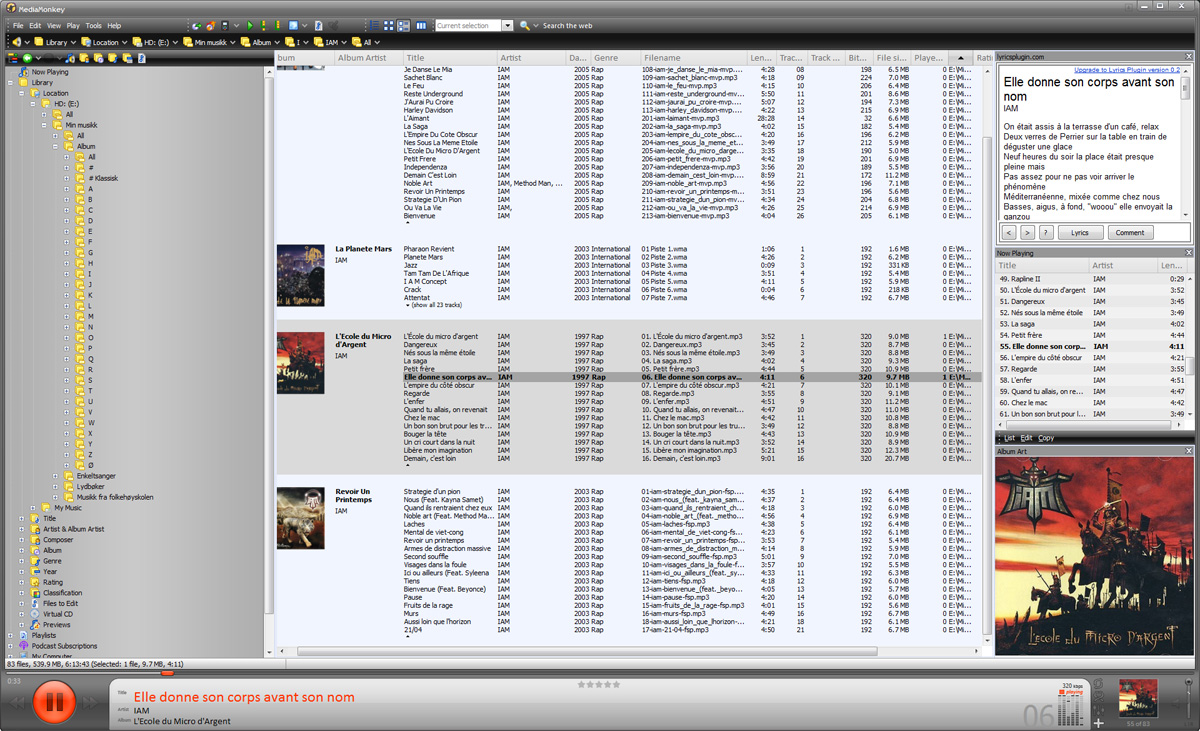Switch to the detailed list view icon

374,26
